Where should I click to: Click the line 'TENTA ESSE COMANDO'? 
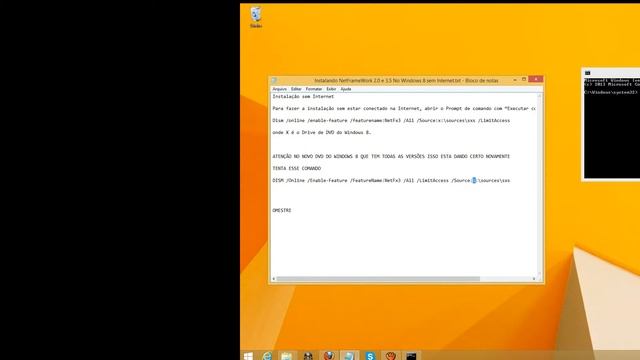pos(297,169)
